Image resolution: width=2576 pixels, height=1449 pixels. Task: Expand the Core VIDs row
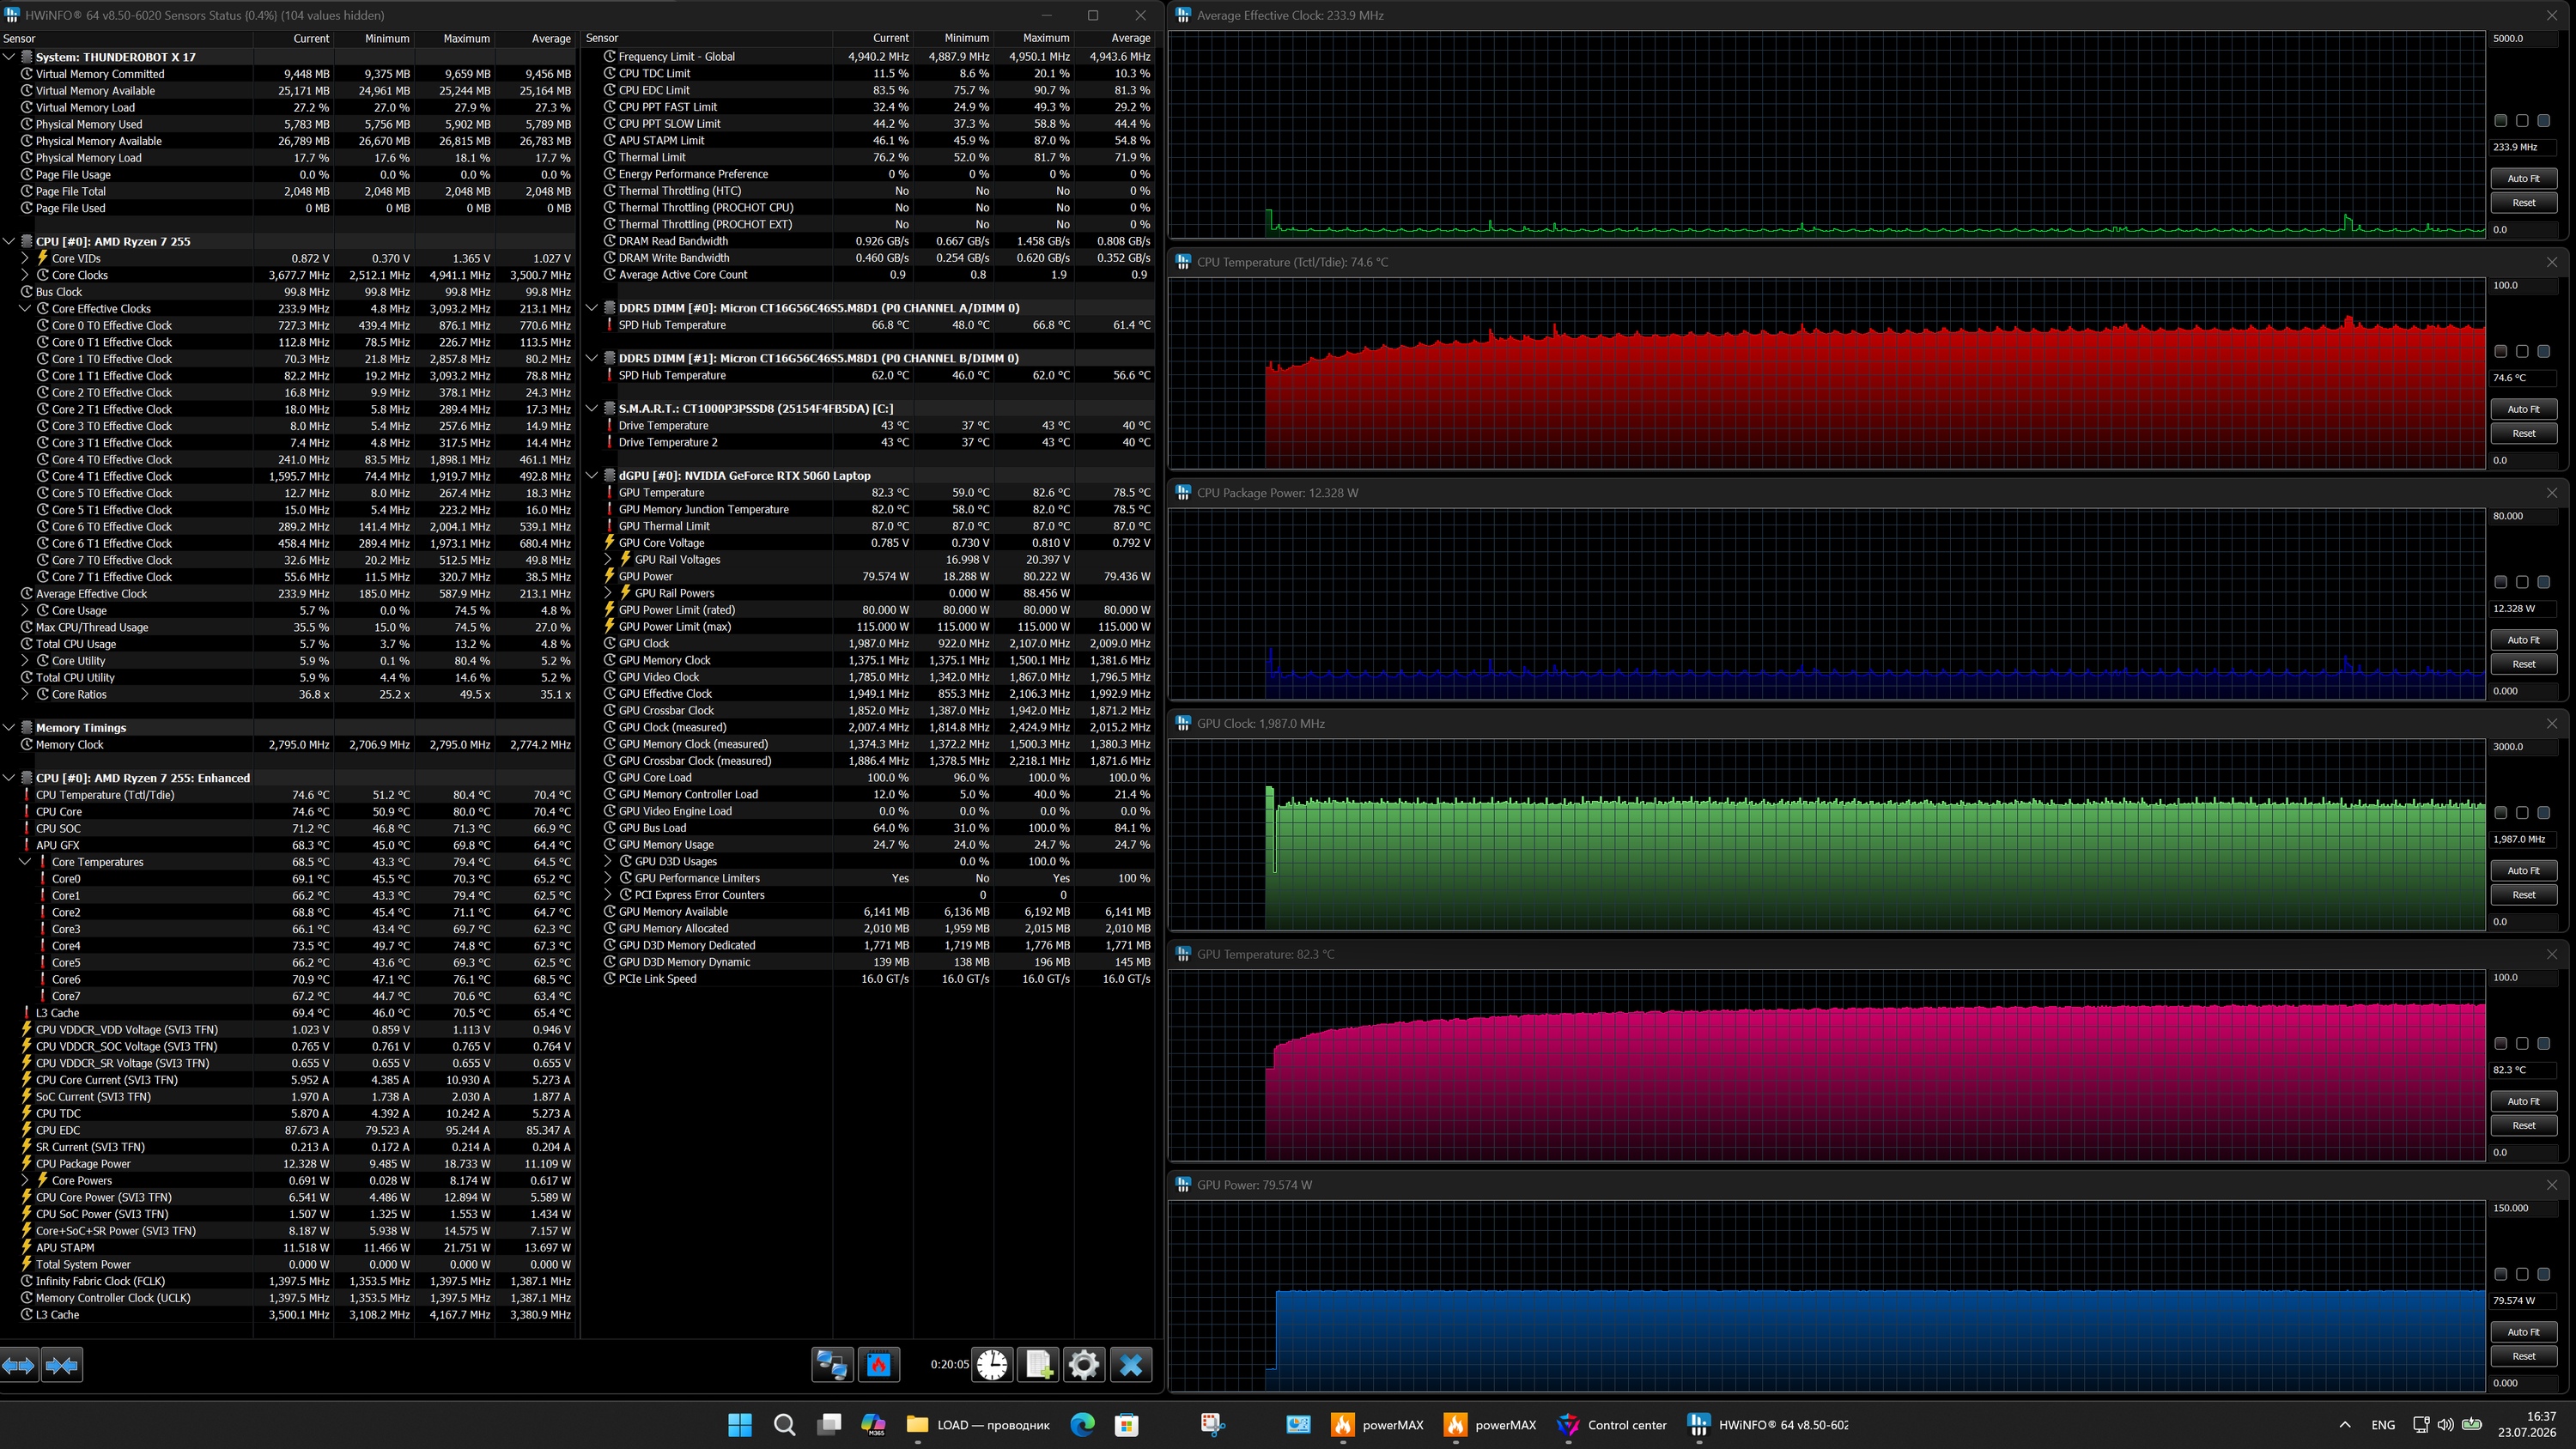tap(25, 258)
